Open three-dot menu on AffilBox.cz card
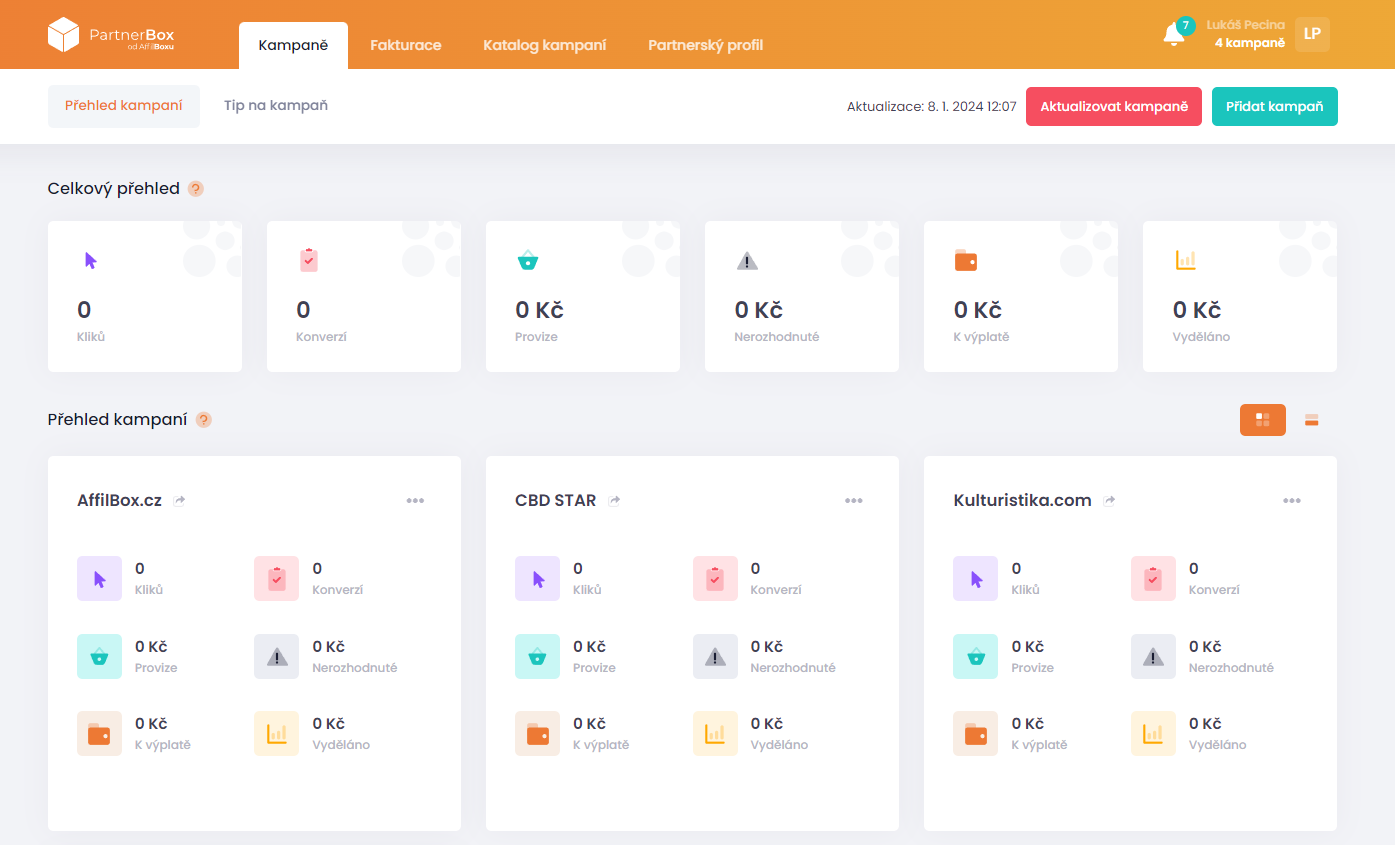Screen dimensions: 1395x845 click(x=415, y=501)
